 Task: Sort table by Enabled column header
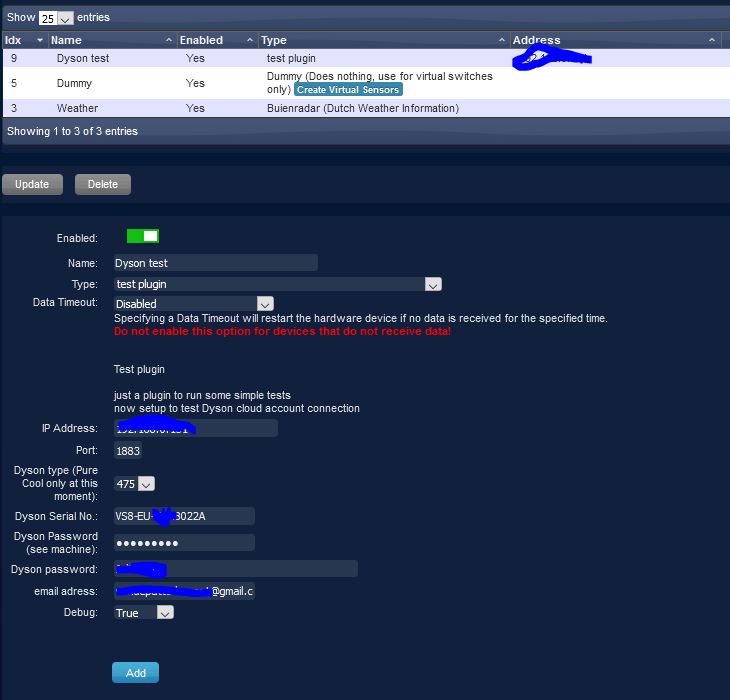[216, 40]
